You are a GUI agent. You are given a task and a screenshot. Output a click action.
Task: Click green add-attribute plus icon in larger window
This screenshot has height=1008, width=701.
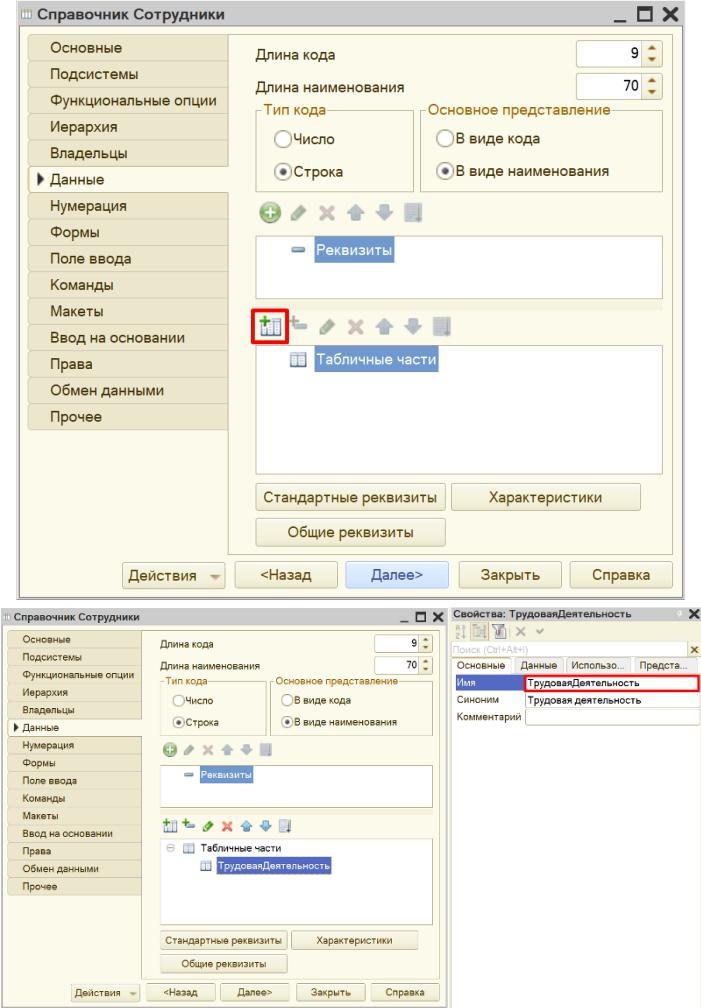tap(270, 213)
